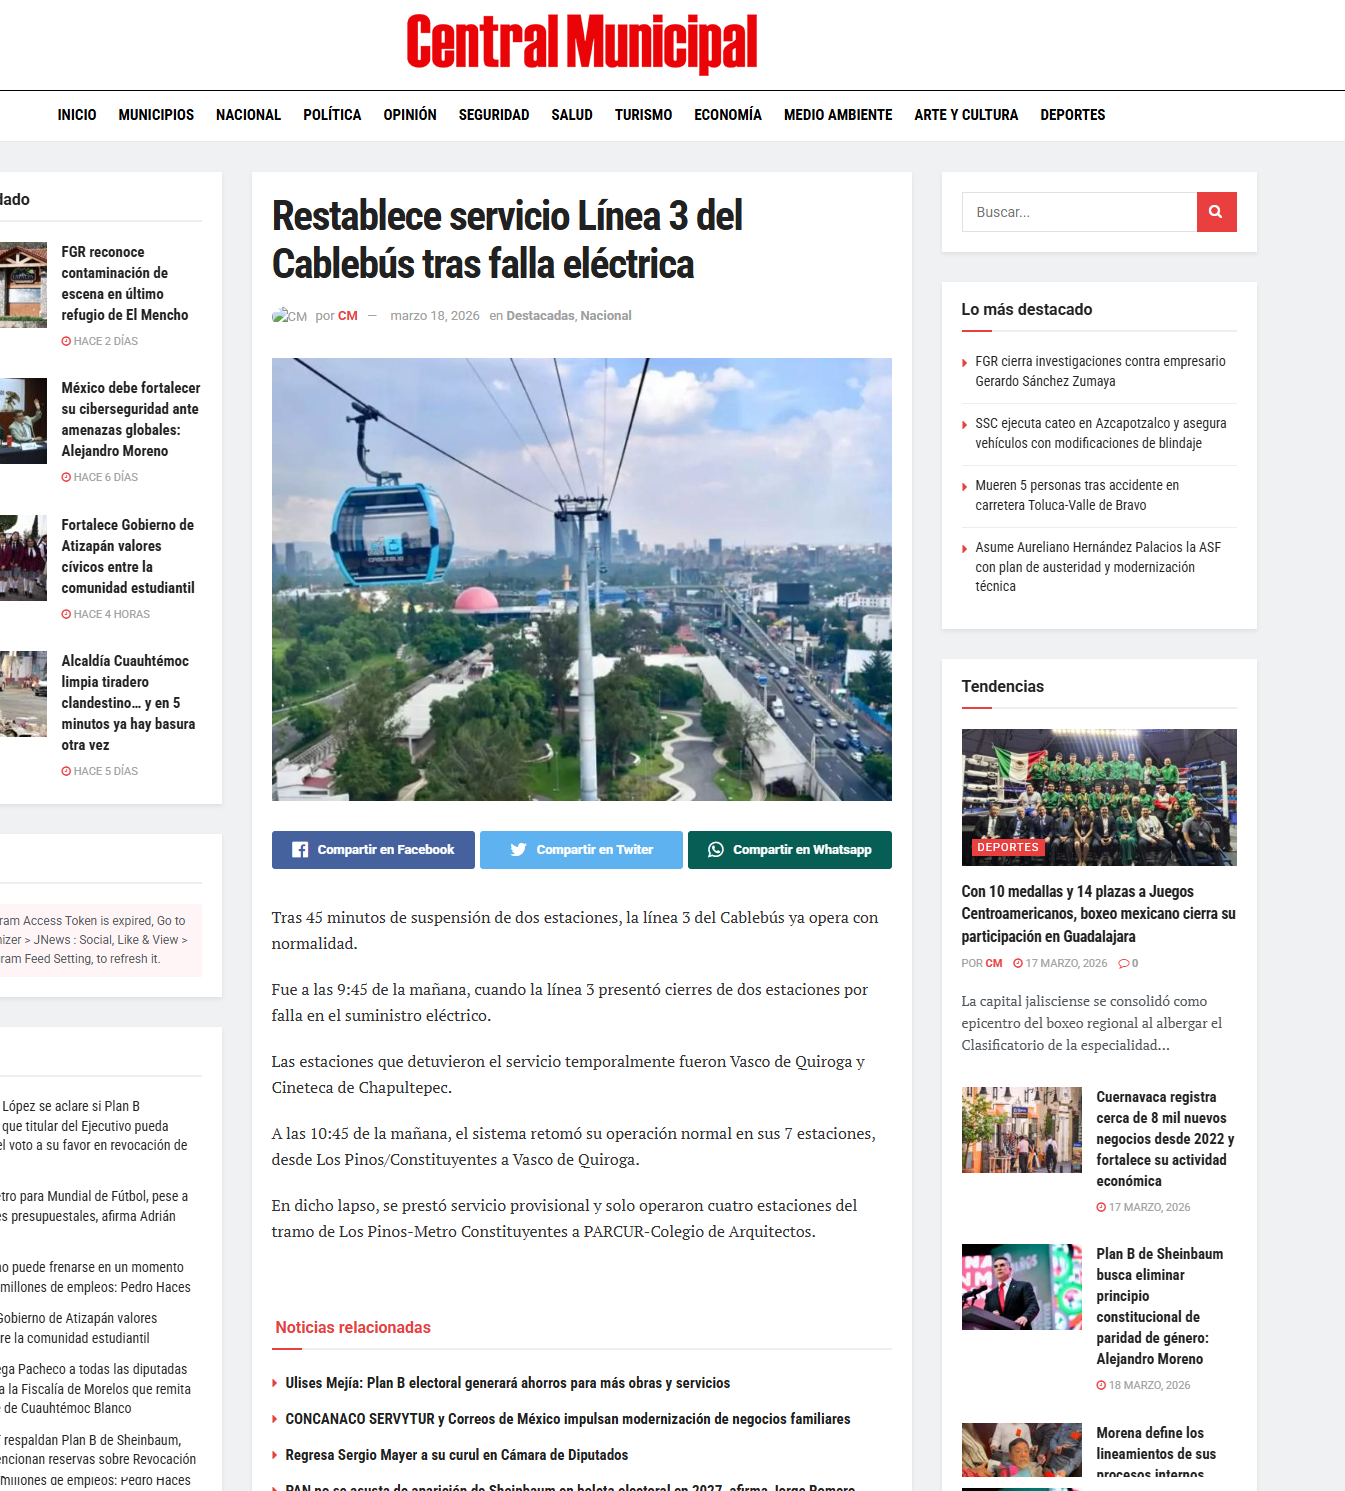The height and width of the screenshot is (1491, 1345).
Task: Open the Cablebús article main image
Action: pos(582,579)
